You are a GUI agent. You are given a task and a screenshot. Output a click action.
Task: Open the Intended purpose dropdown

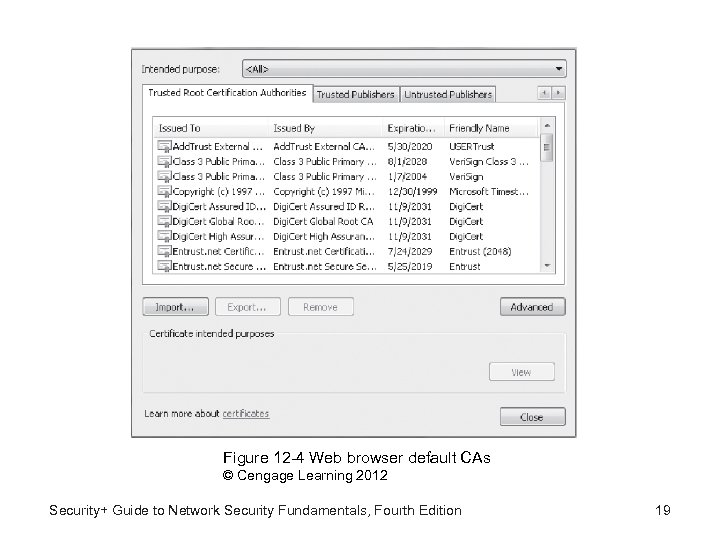tap(404, 69)
